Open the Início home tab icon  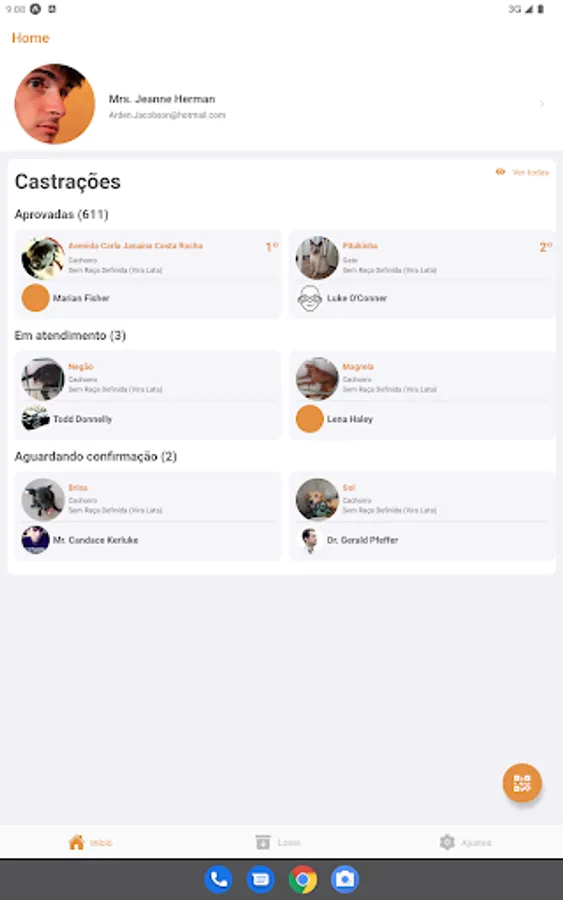pos(76,842)
